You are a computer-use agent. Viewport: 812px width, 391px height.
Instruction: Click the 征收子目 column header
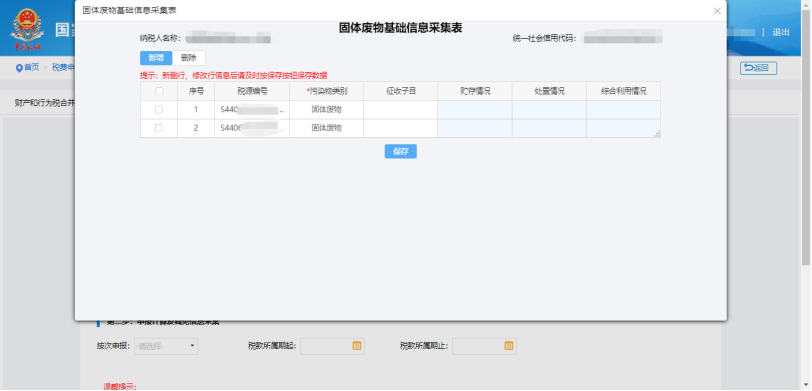pos(400,91)
